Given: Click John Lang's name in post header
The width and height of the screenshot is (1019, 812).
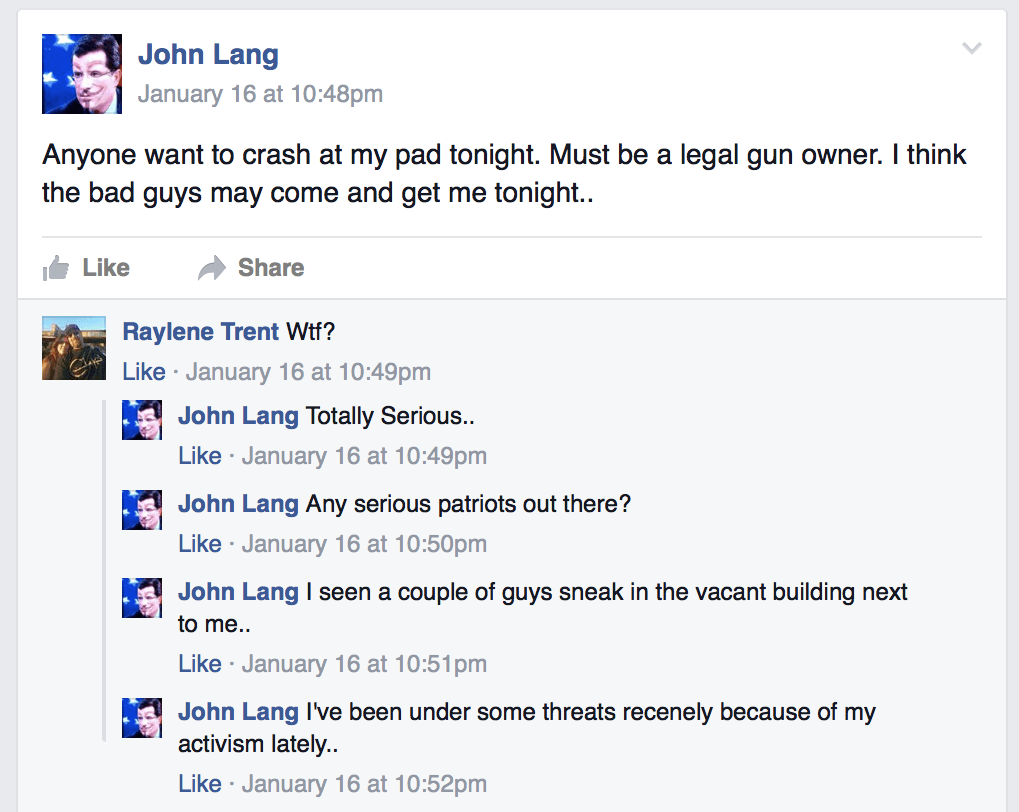Looking at the screenshot, I should point(208,55).
